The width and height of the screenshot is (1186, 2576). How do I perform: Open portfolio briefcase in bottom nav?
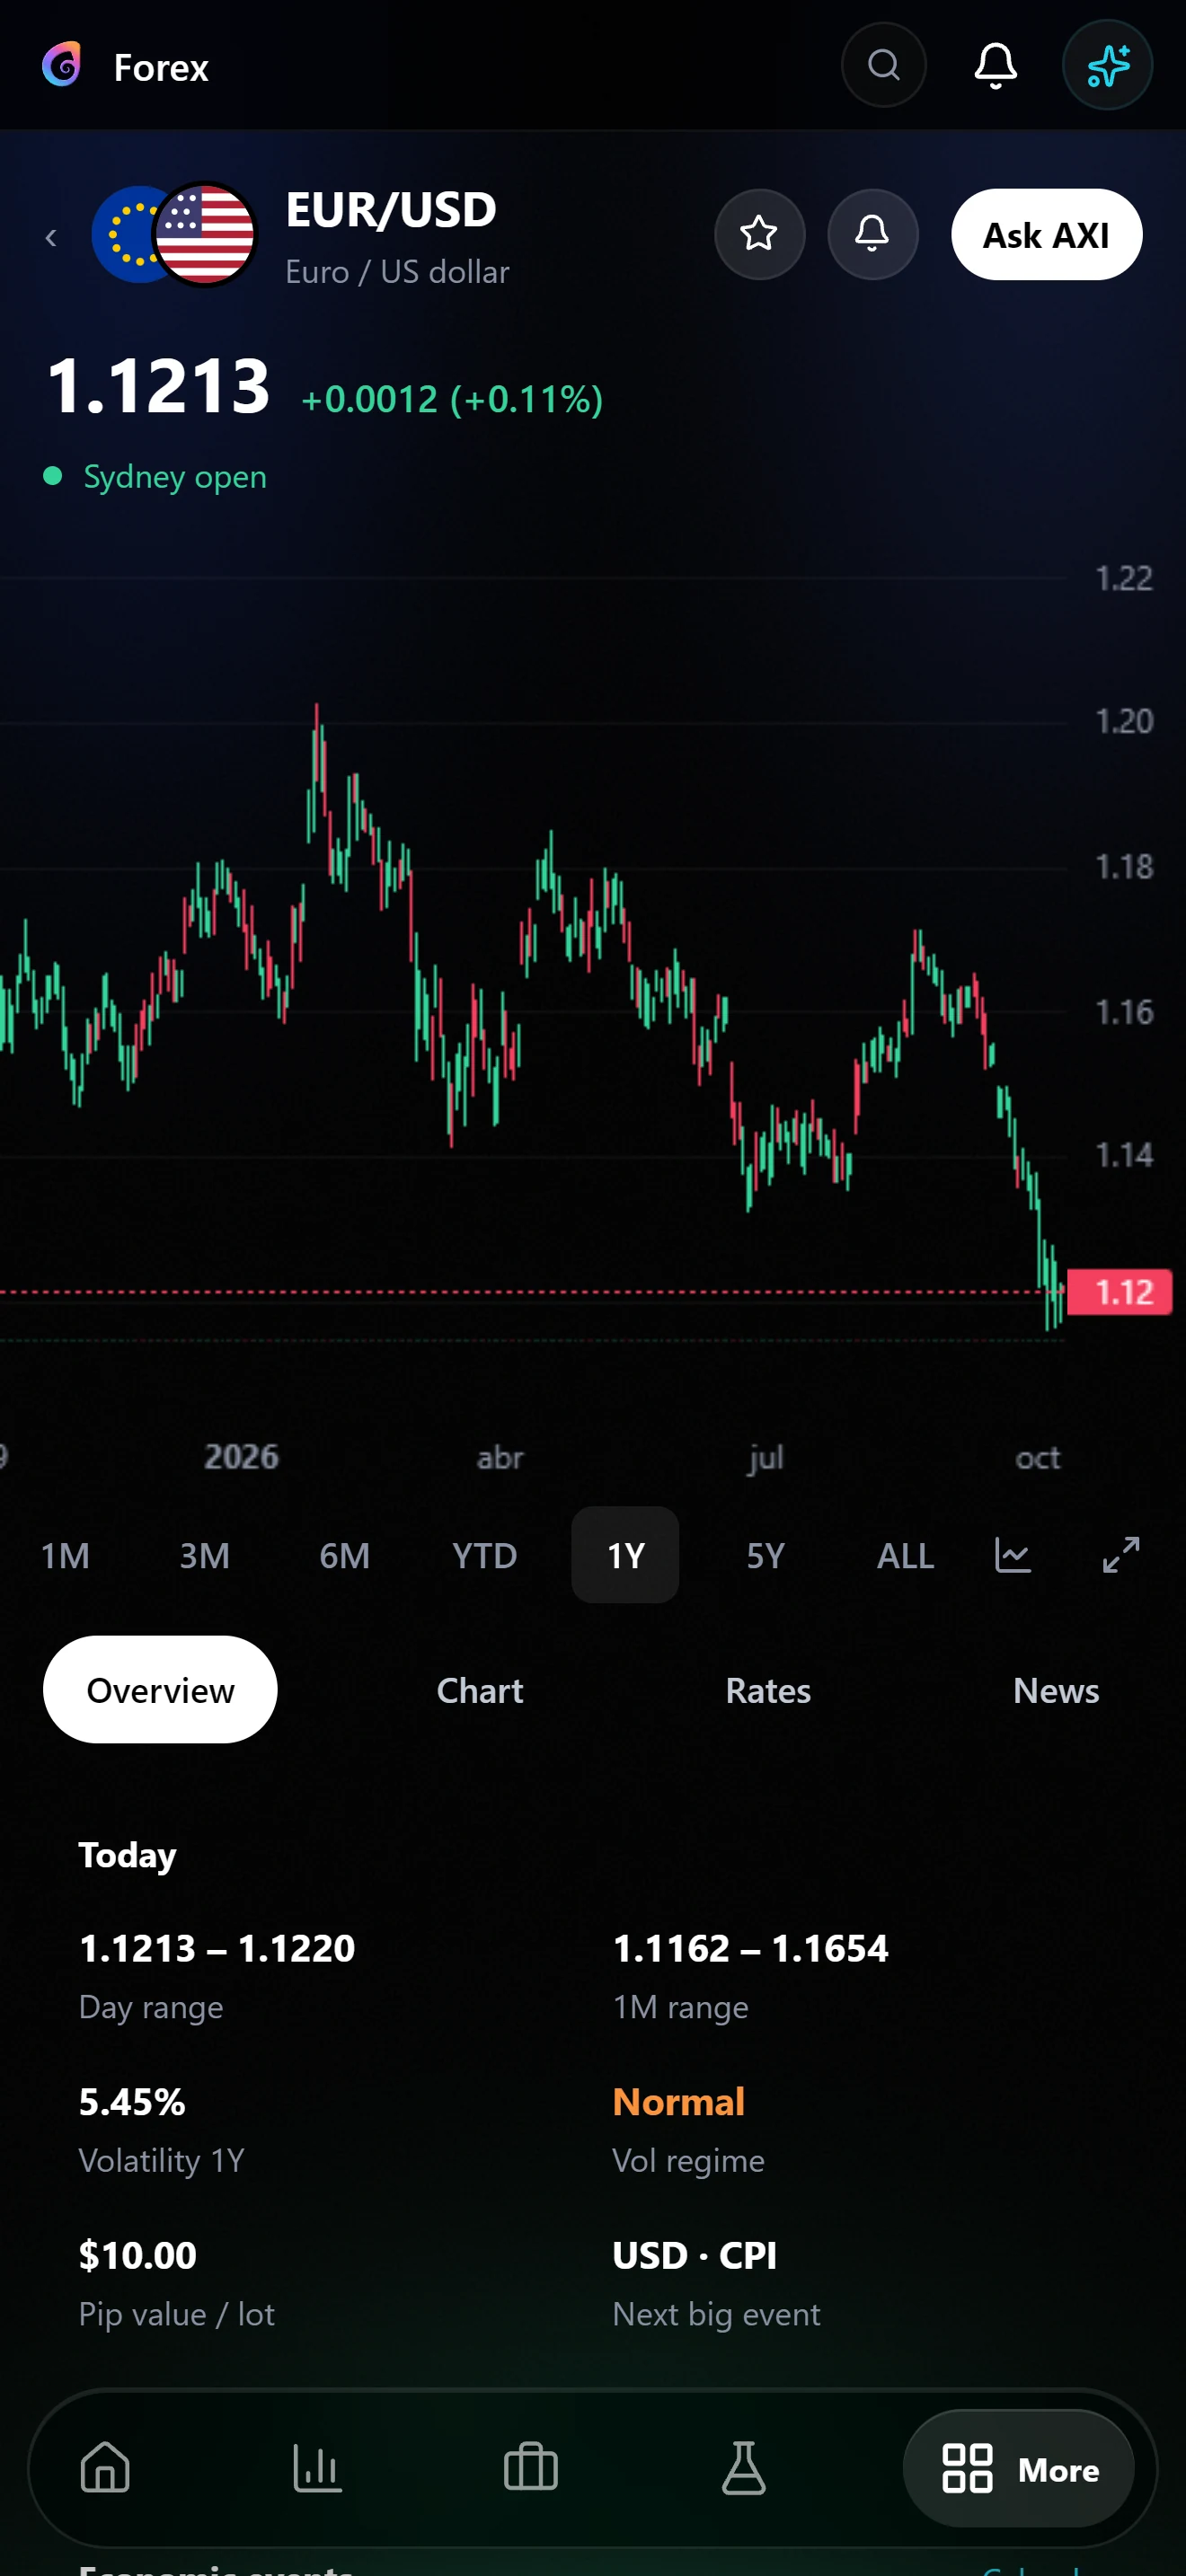(x=531, y=2467)
